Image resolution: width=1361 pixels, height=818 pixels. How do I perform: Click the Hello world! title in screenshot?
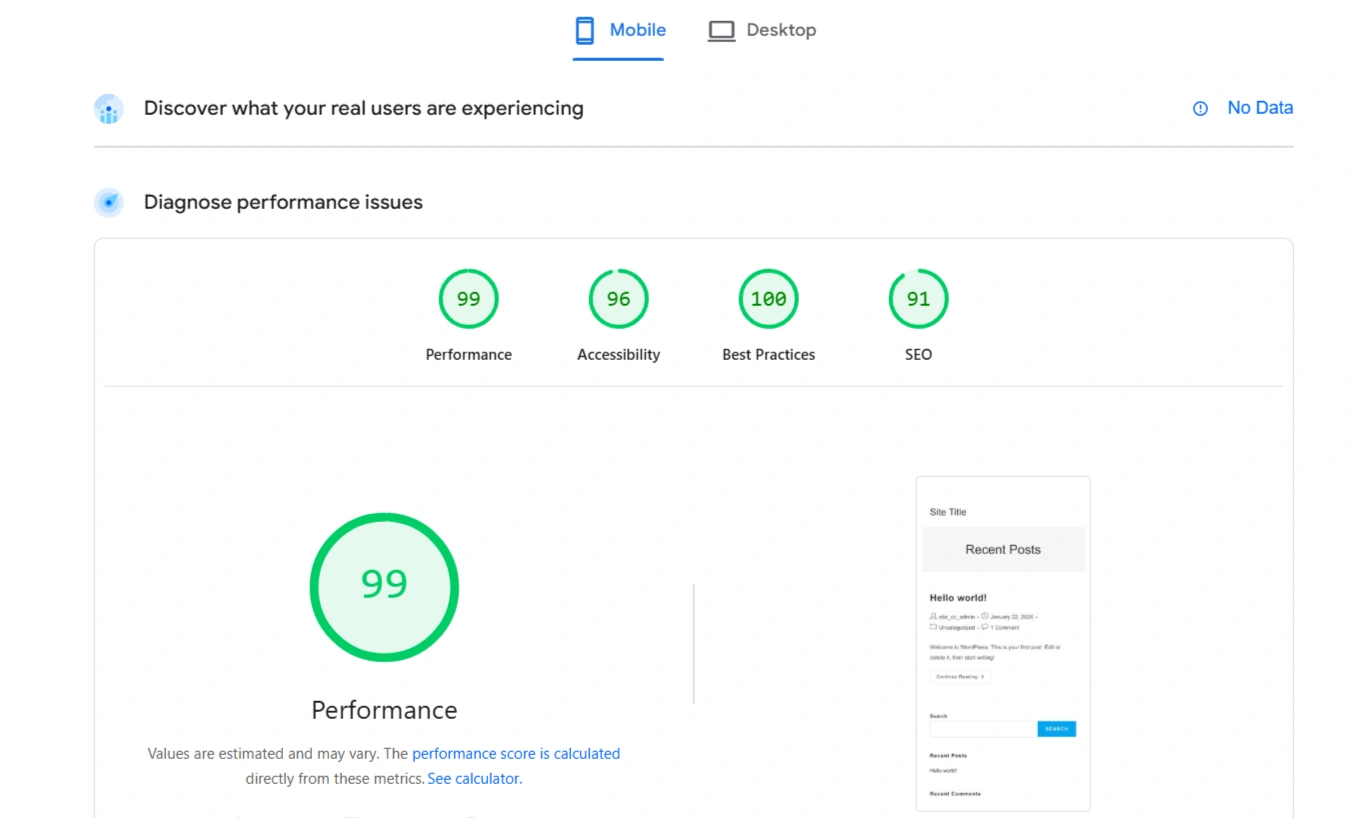pos(958,598)
